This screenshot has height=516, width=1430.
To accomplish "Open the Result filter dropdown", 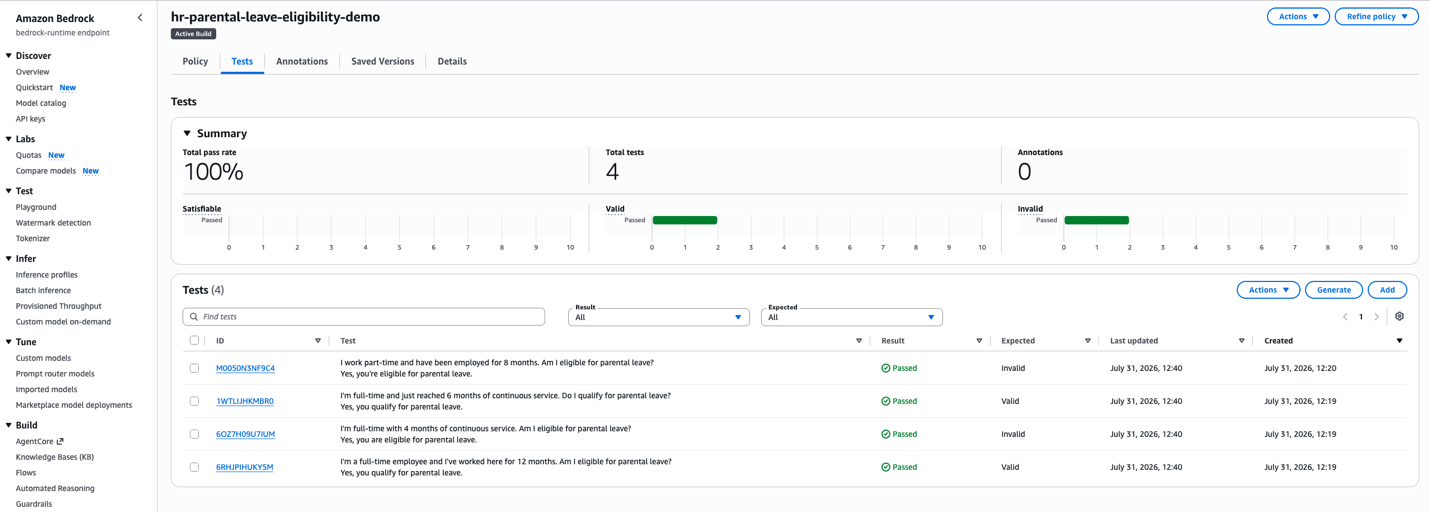I will [658, 317].
